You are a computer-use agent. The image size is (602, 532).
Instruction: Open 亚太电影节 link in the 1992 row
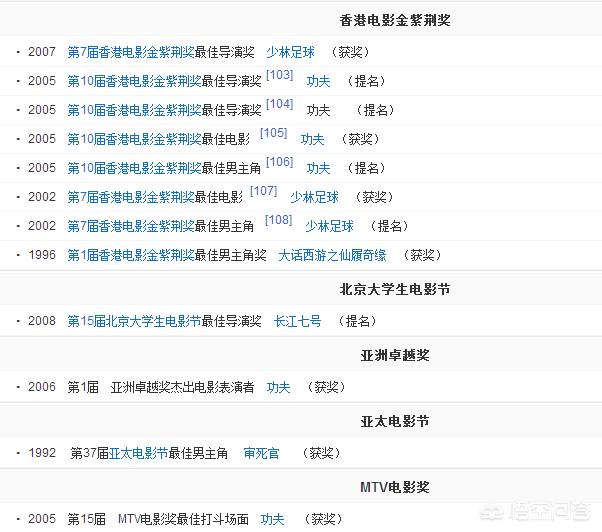pos(138,453)
